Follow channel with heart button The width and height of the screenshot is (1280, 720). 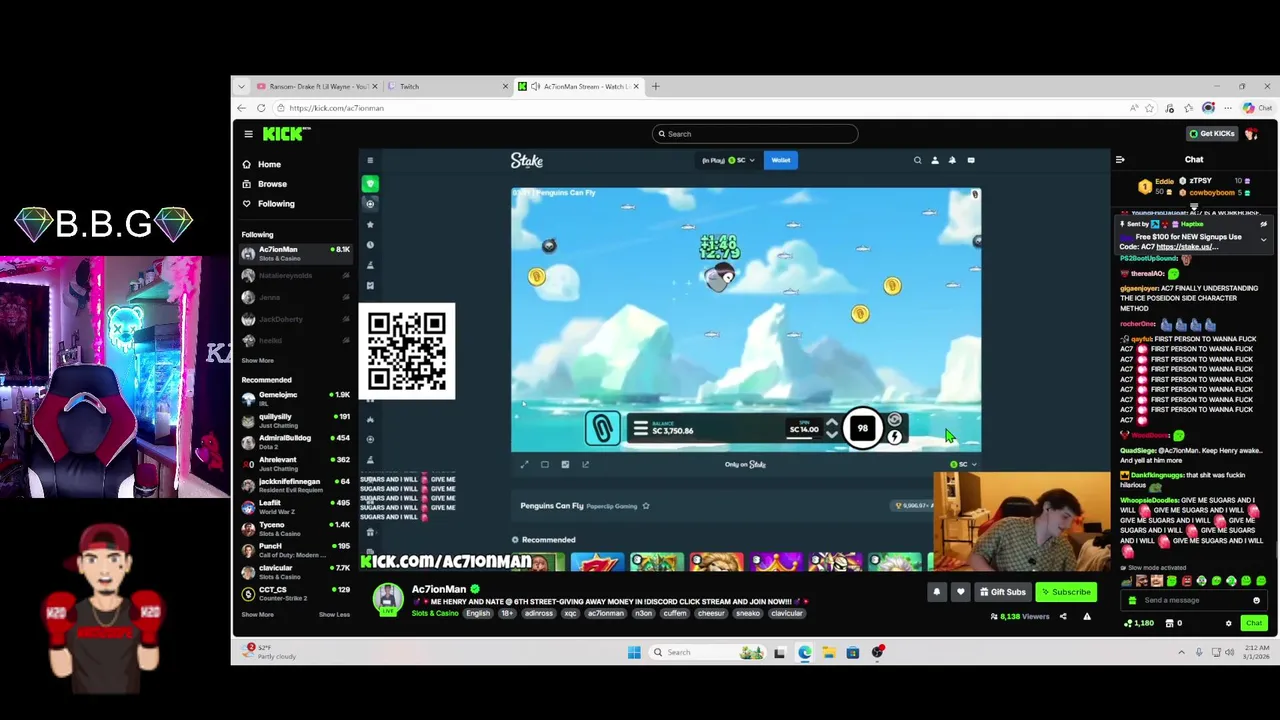pos(960,592)
